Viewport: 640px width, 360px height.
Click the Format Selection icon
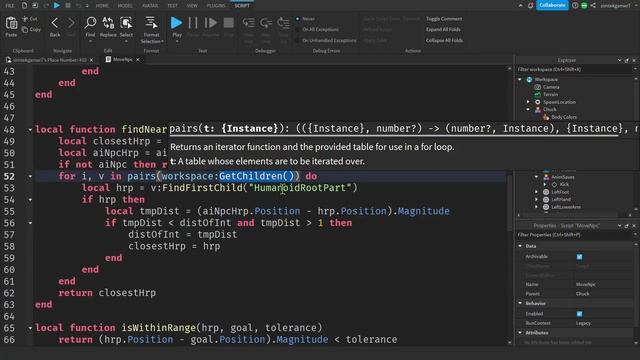pyautogui.click(x=151, y=23)
